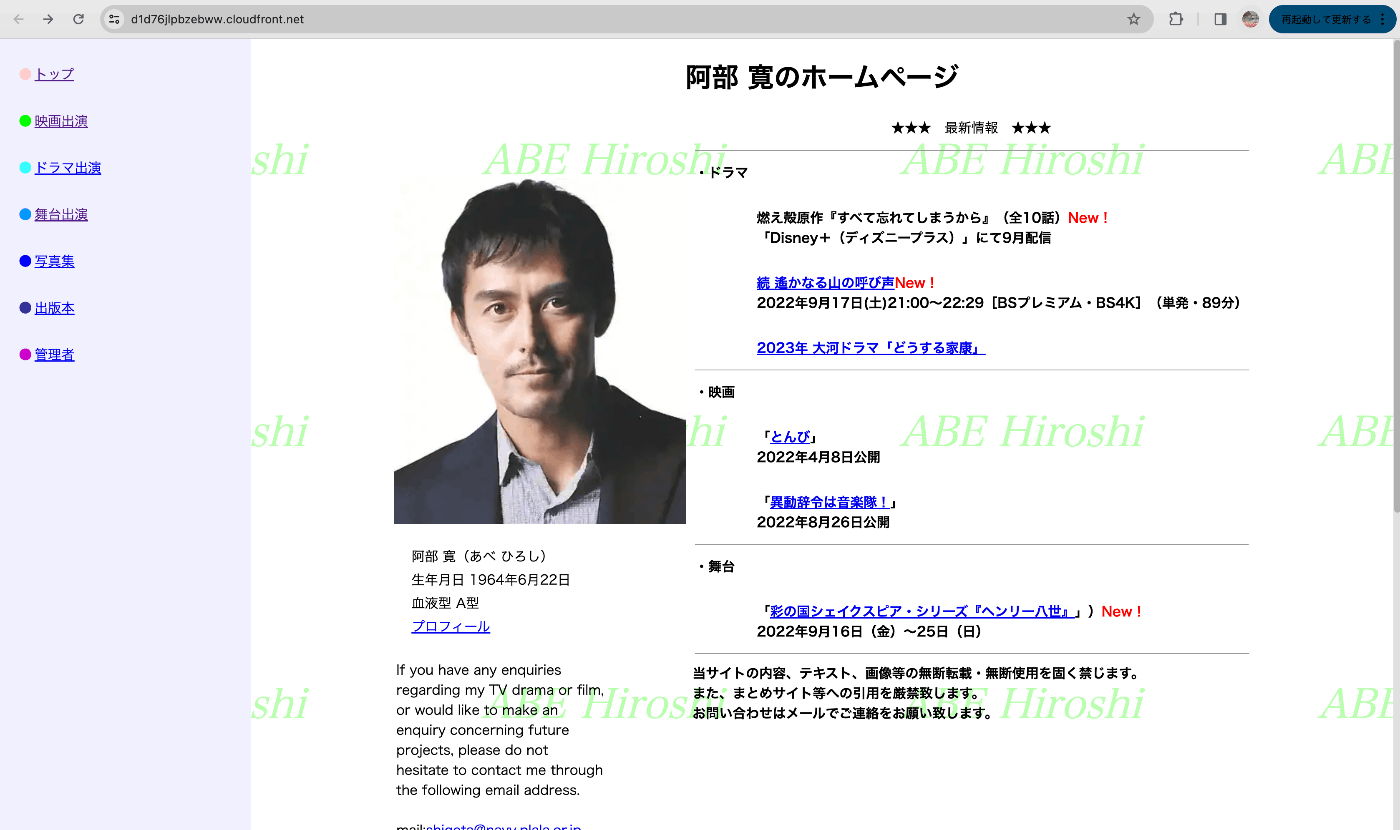Click the portrait photo of Abe Hiroshi

pyautogui.click(x=540, y=351)
